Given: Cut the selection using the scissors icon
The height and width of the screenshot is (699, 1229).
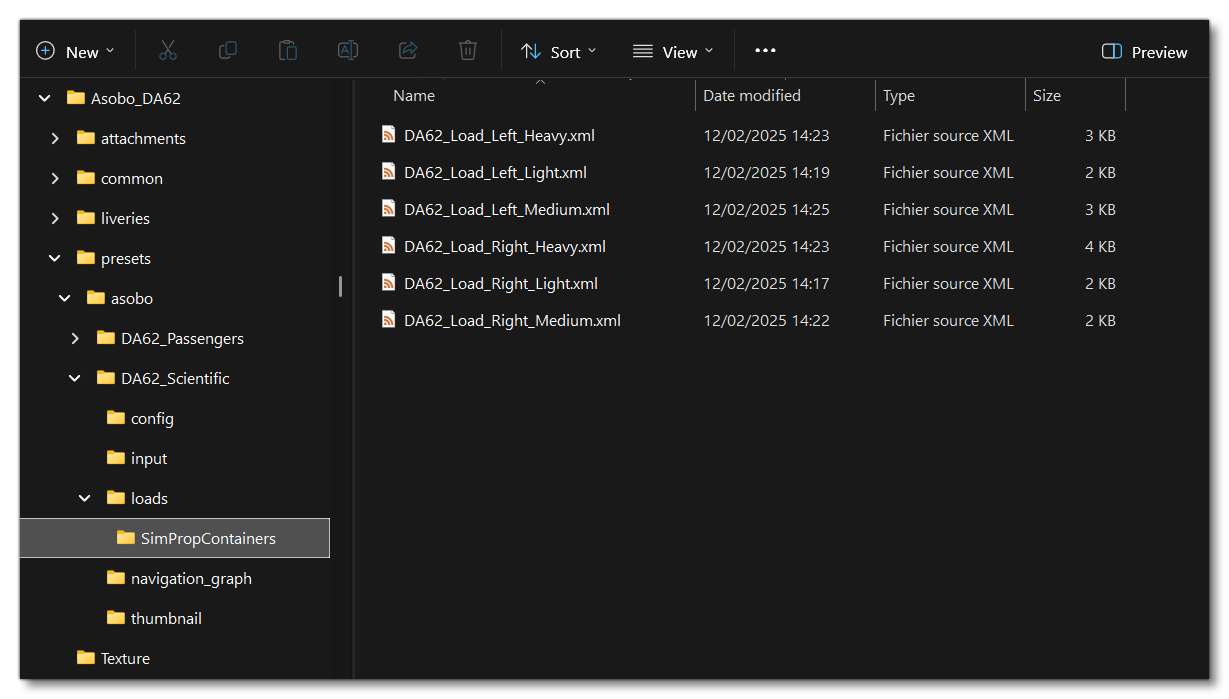Looking at the screenshot, I should pyautogui.click(x=167, y=50).
